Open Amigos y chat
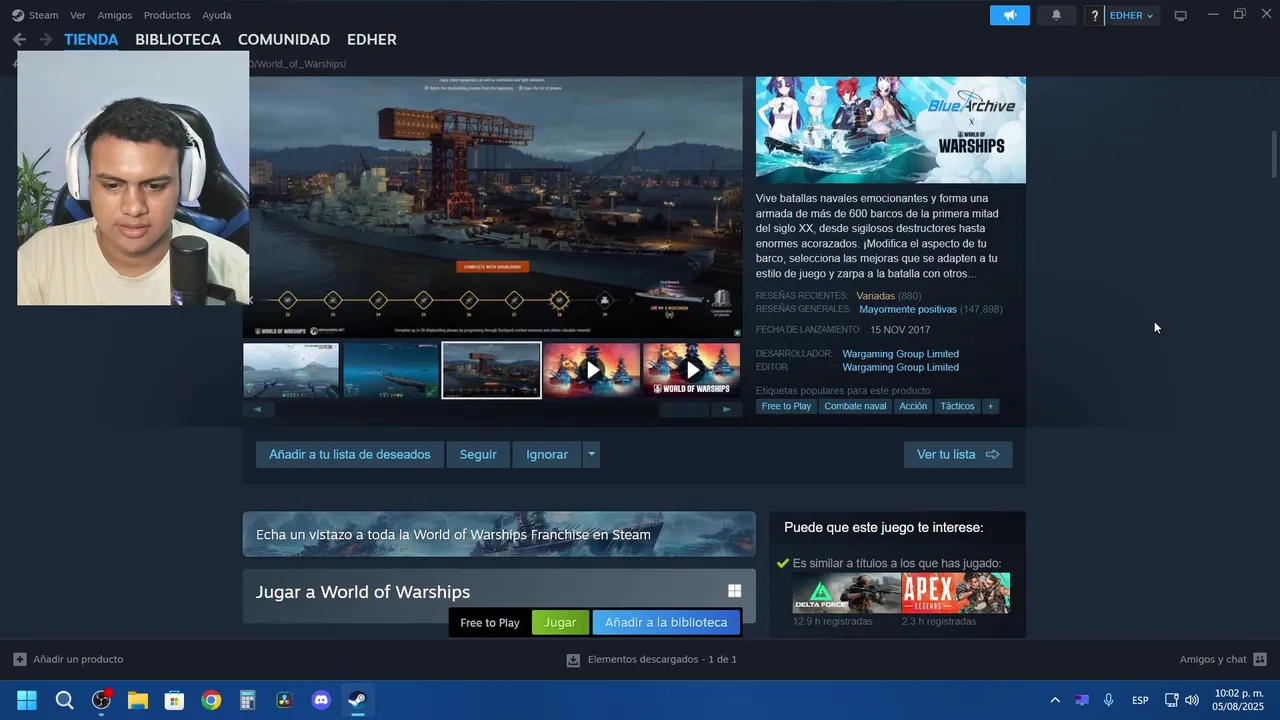The width and height of the screenshot is (1280, 720). pyautogui.click(x=1223, y=659)
